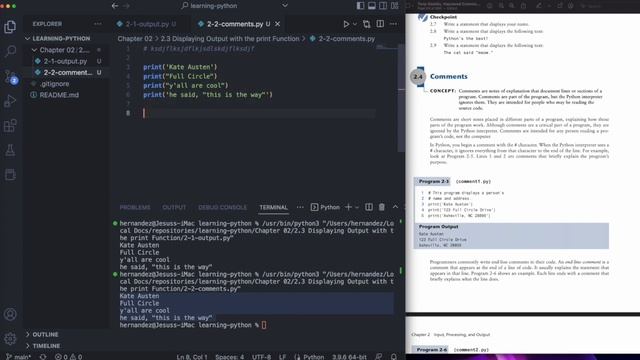Open the Explorer view in activity bar
640x360 pixels.
click(10, 27)
